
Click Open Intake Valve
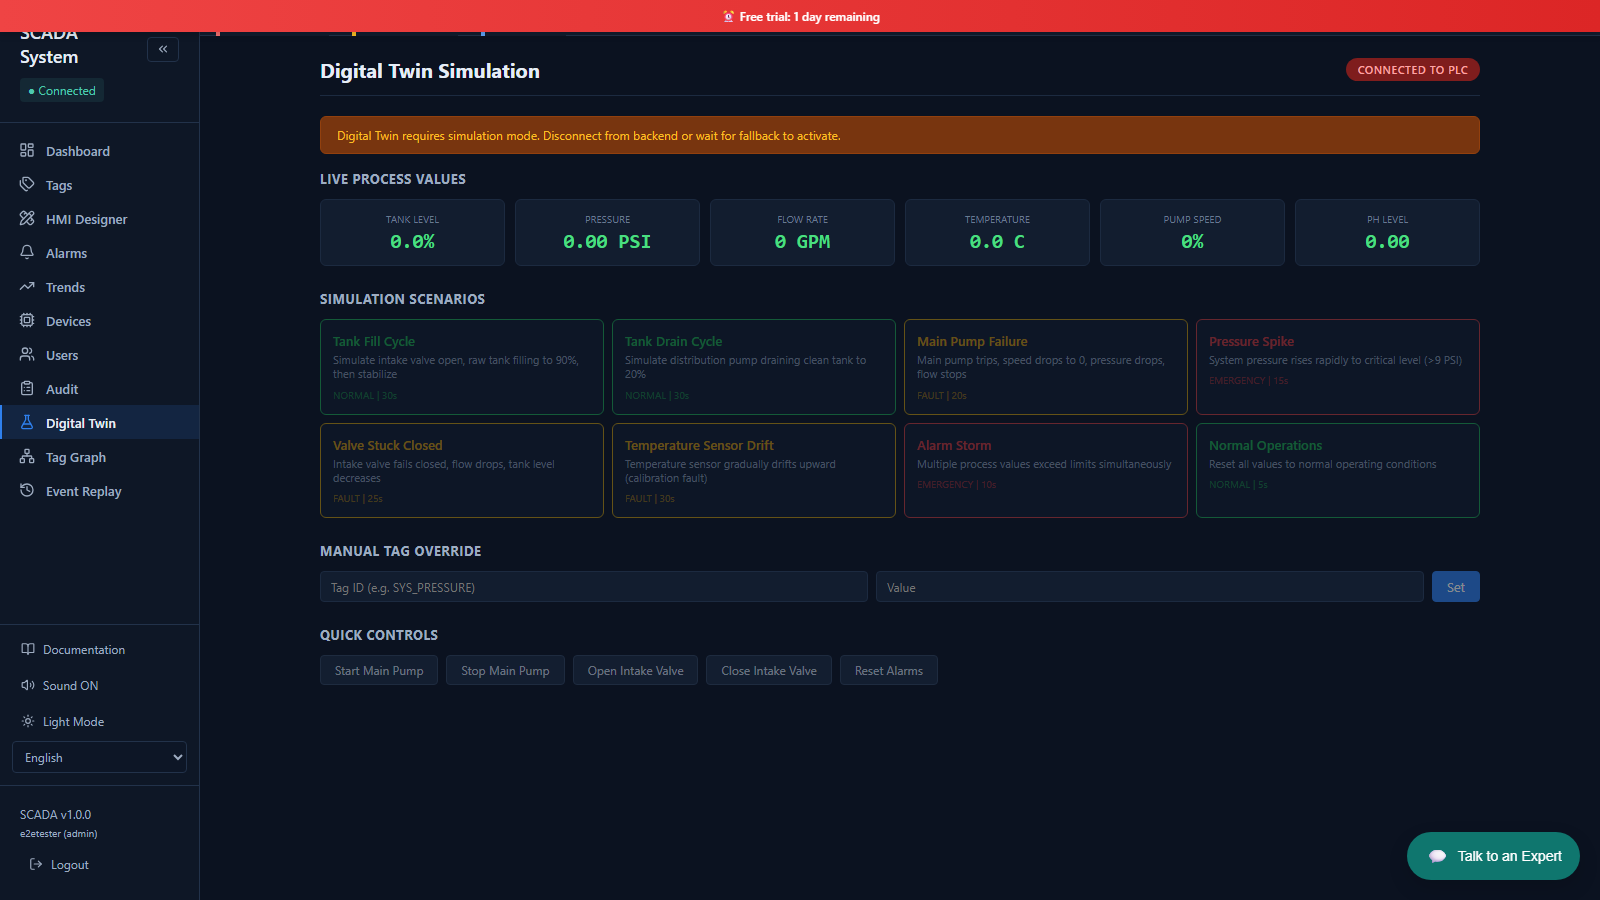coord(636,670)
